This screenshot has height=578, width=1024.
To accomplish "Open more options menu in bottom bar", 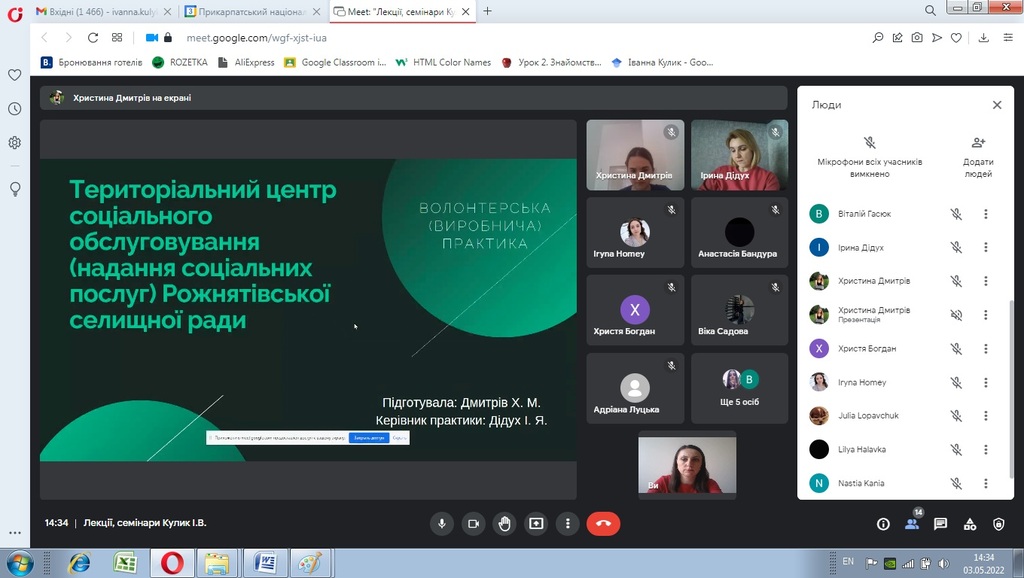I will (568, 523).
